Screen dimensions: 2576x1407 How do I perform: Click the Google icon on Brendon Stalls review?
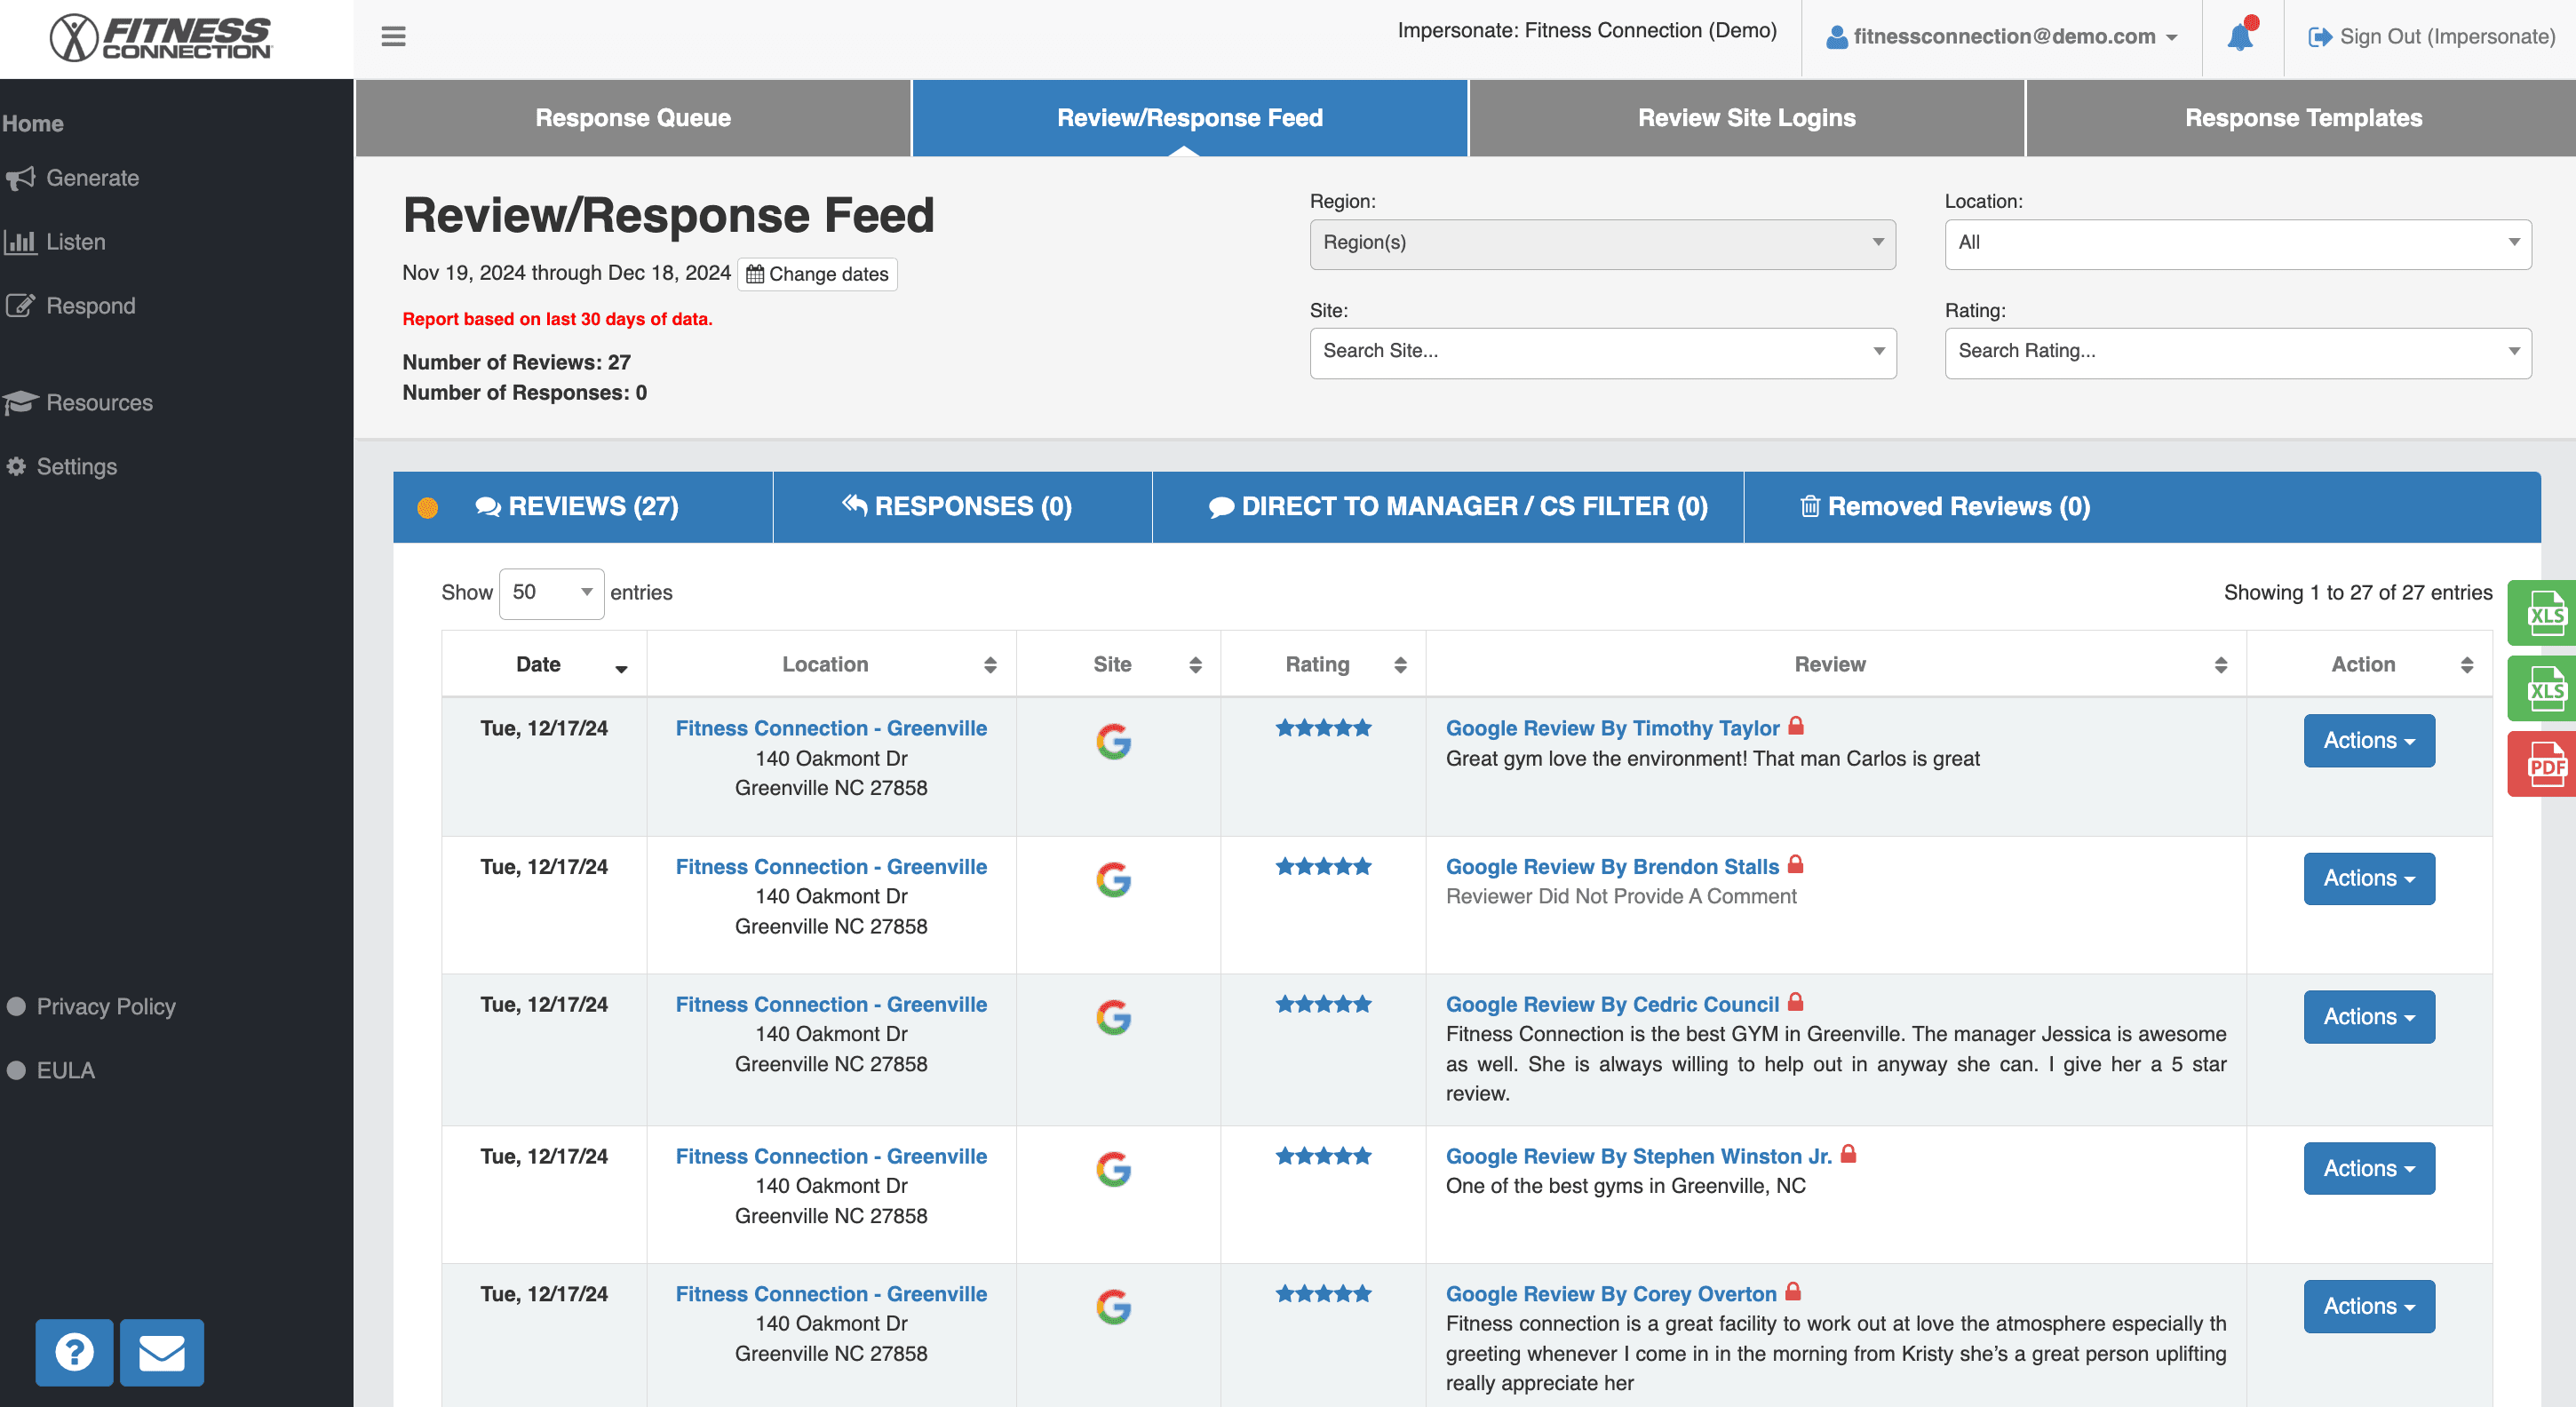(x=1113, y=881)
